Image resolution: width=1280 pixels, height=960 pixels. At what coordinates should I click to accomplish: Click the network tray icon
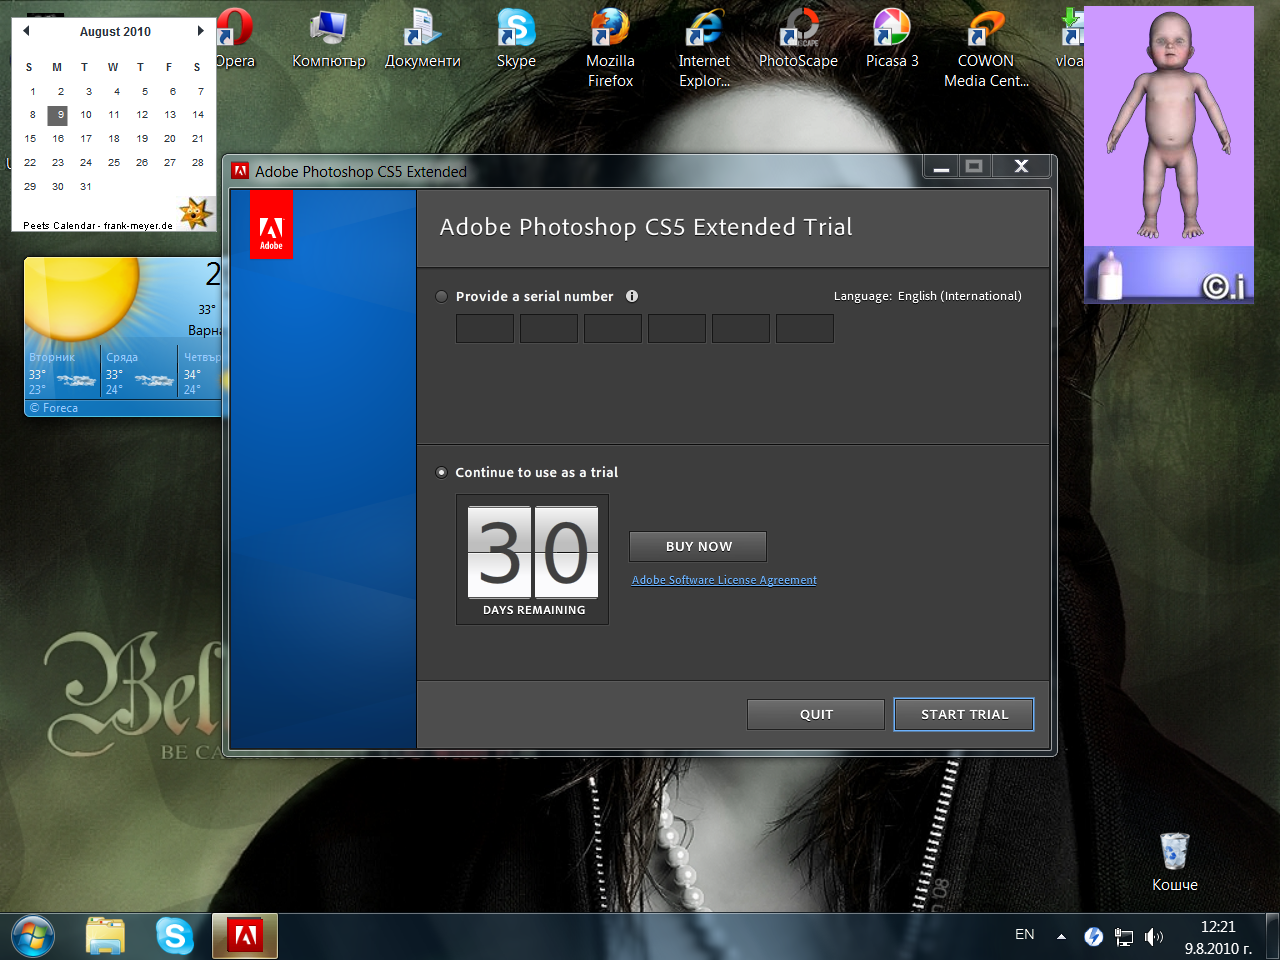click(x=1124, y=937)
